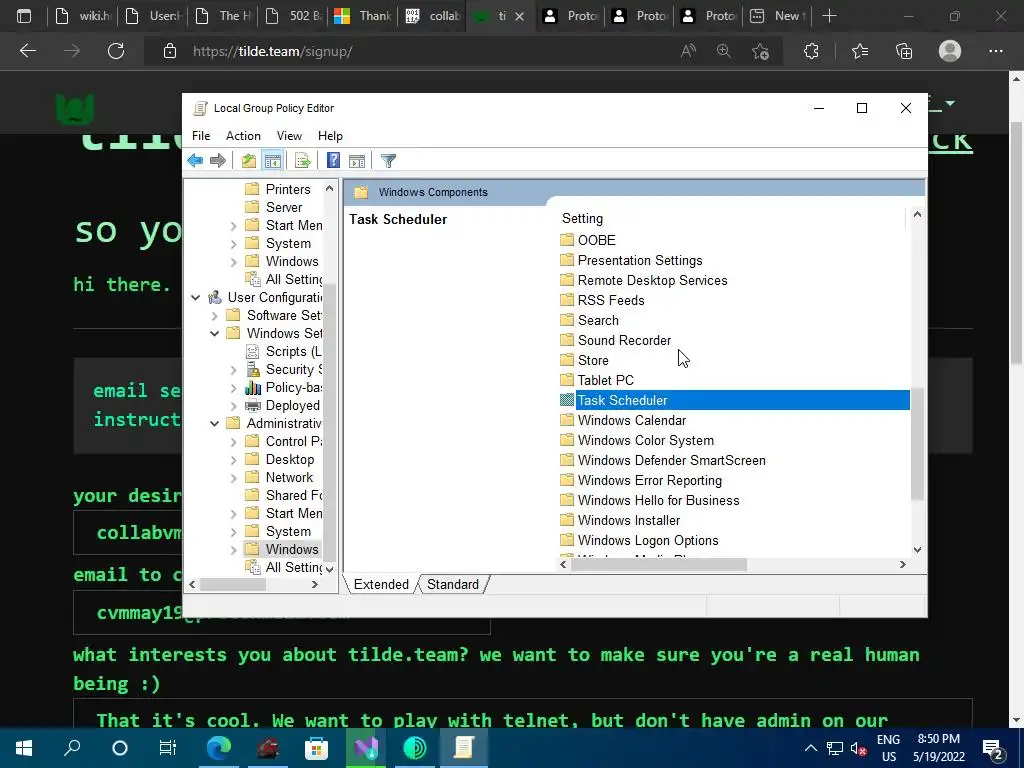Open the Help toolbar icon with question mark
The height and width of the screenshot is (768, 1024).
coord(333,161)
